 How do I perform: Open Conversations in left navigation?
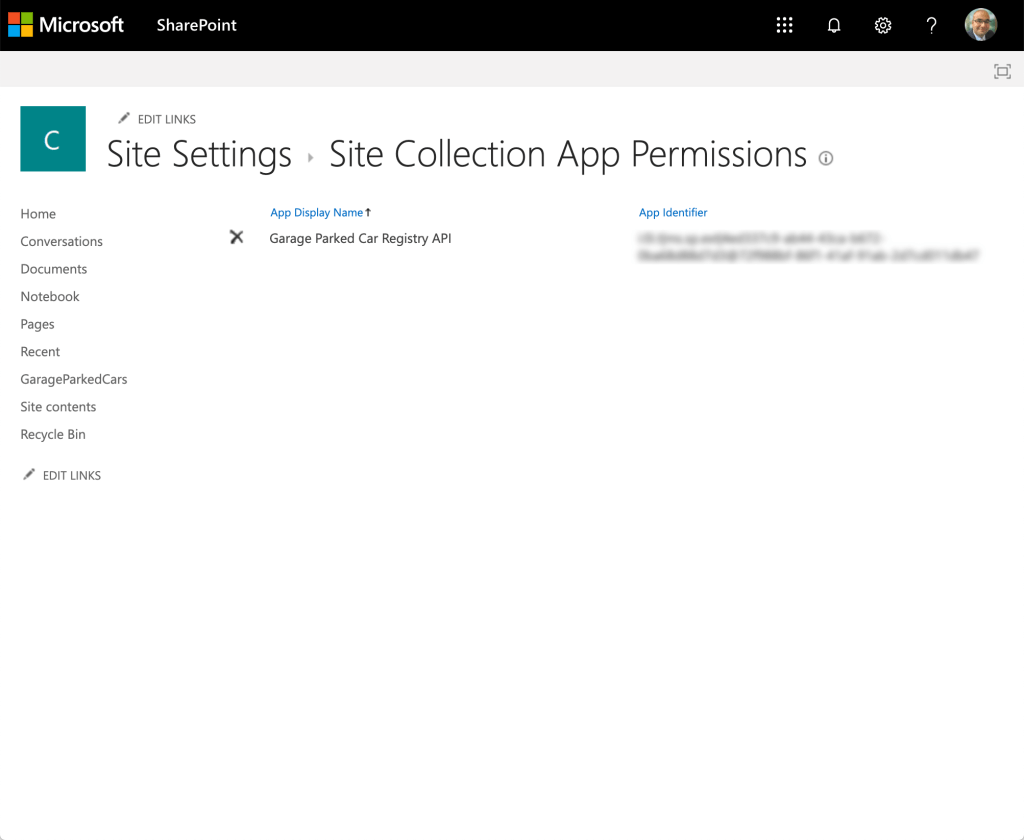61,241
